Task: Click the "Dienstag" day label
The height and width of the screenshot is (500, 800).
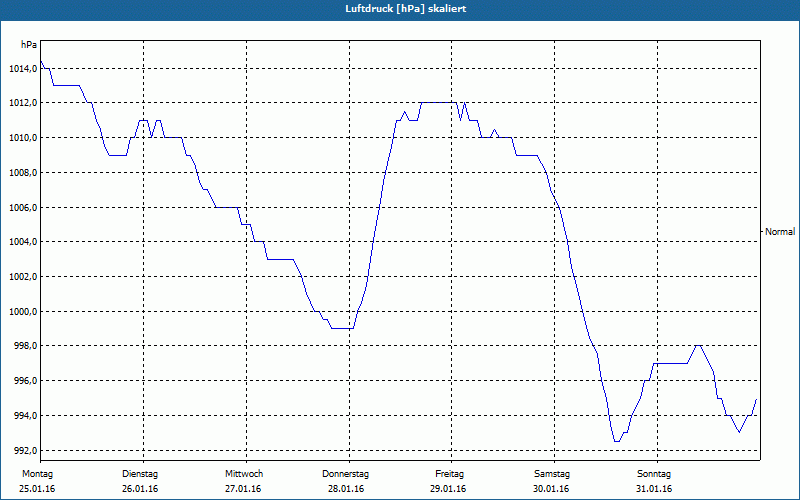Action: click(140, 474)
